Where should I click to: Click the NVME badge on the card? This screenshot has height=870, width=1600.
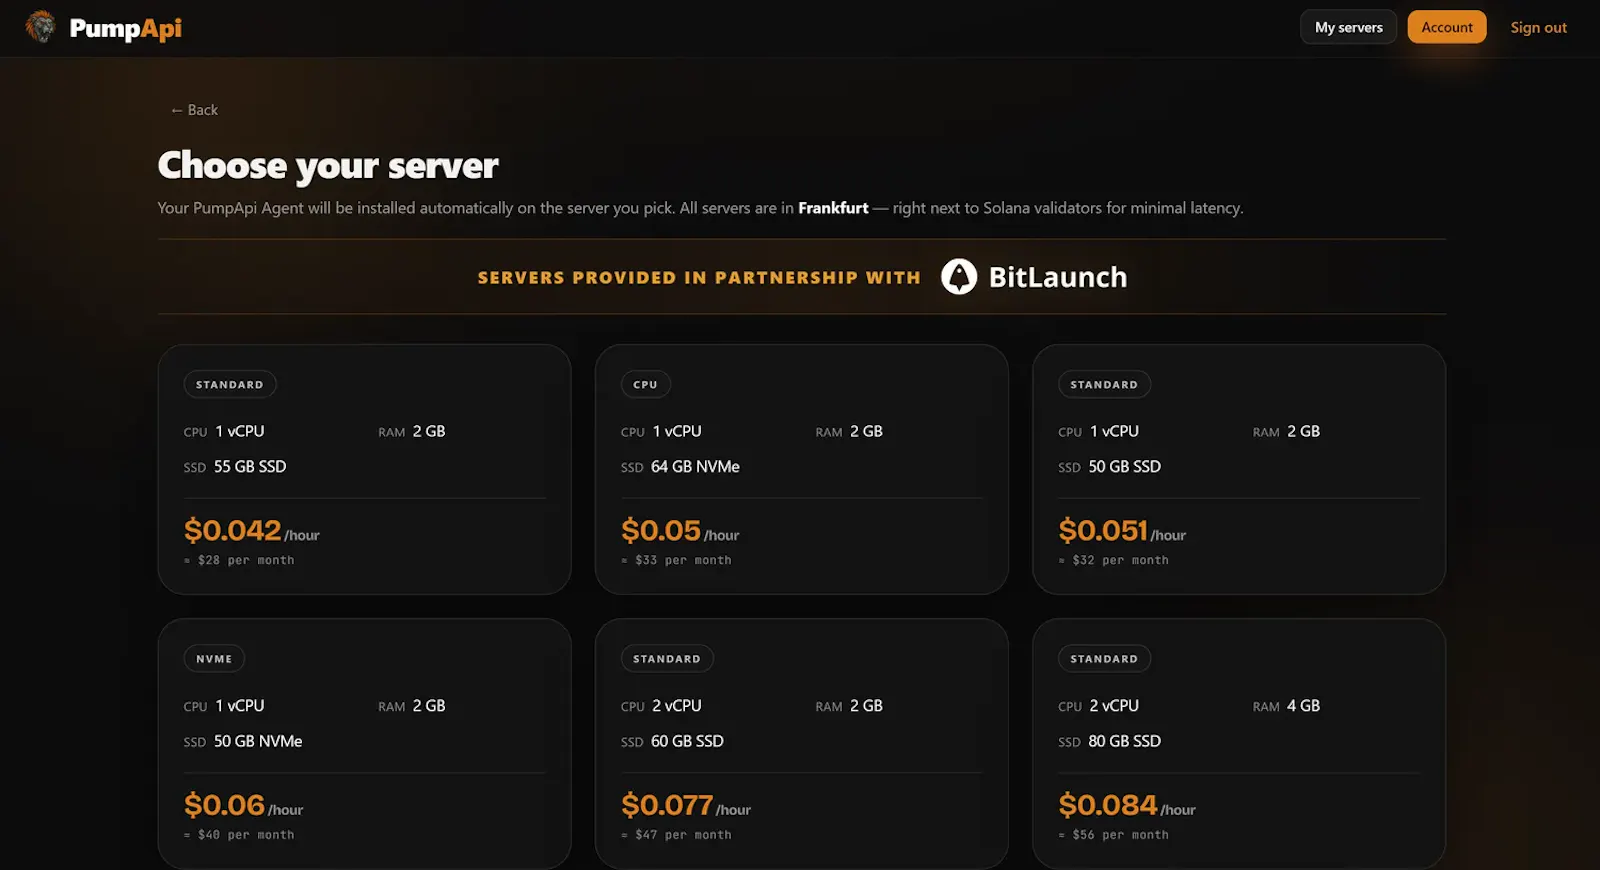click(x=214, y=658)
